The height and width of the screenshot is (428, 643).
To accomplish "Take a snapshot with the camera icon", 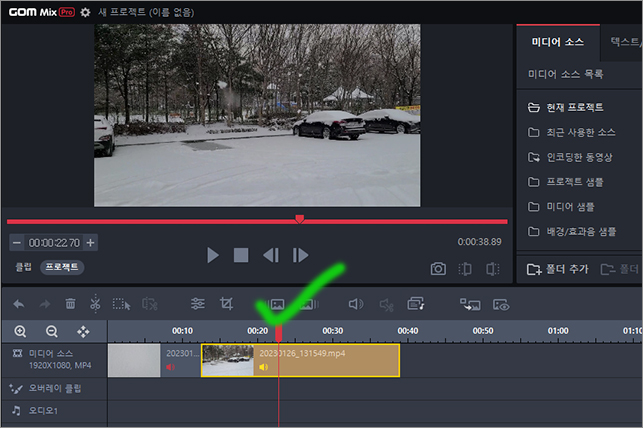I will coord(438,269).
